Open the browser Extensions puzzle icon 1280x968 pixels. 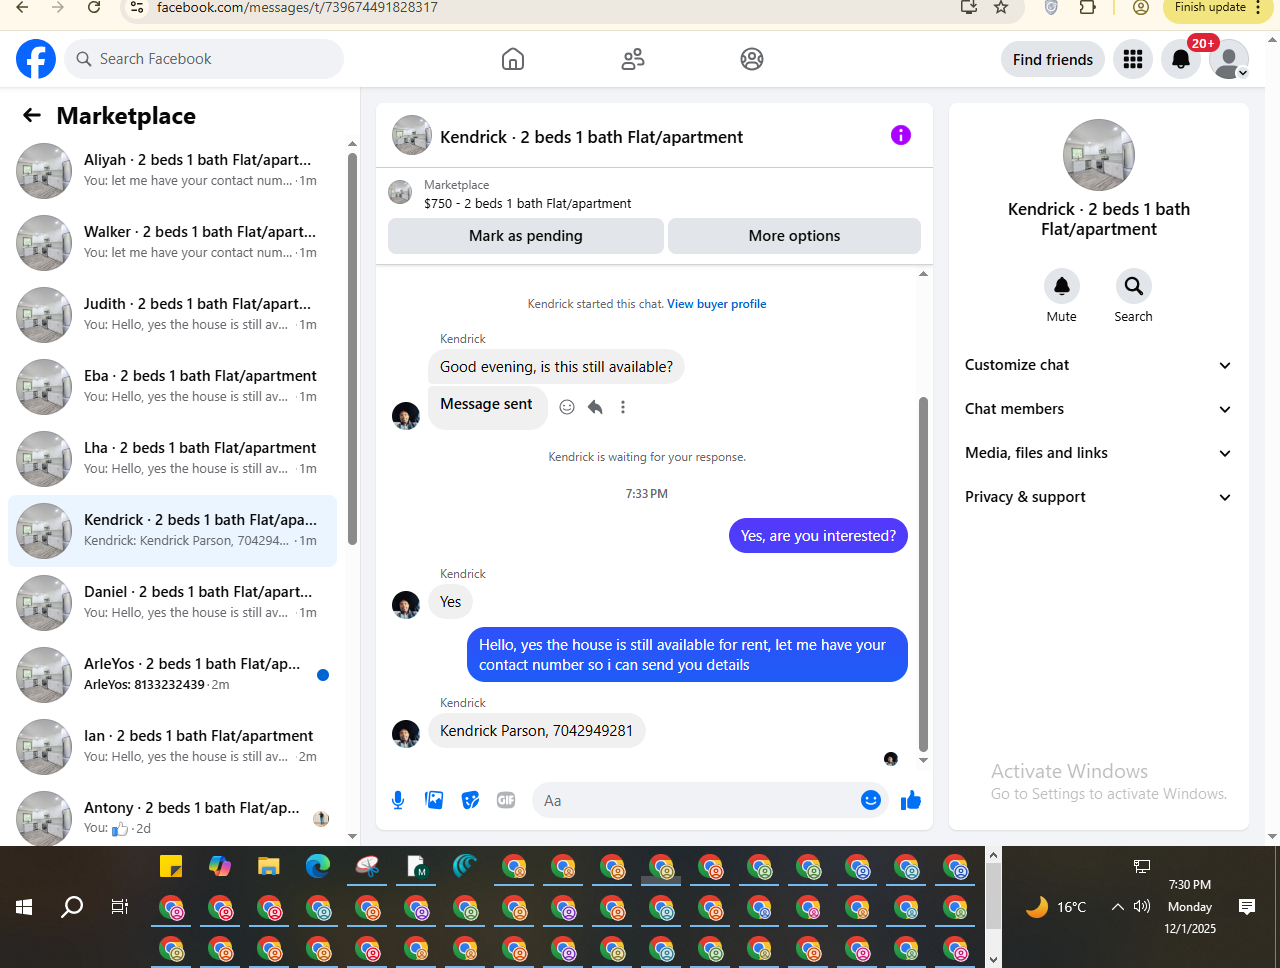pos(1087,8)
